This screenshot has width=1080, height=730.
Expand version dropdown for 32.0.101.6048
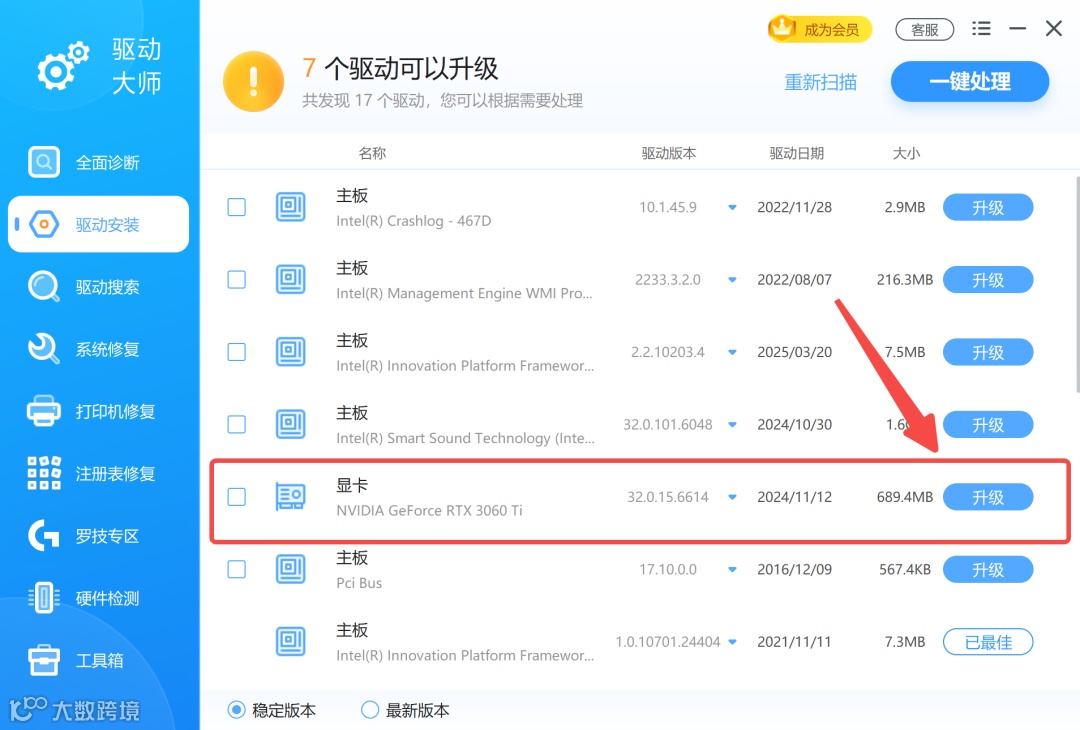[x=732, y=424]
